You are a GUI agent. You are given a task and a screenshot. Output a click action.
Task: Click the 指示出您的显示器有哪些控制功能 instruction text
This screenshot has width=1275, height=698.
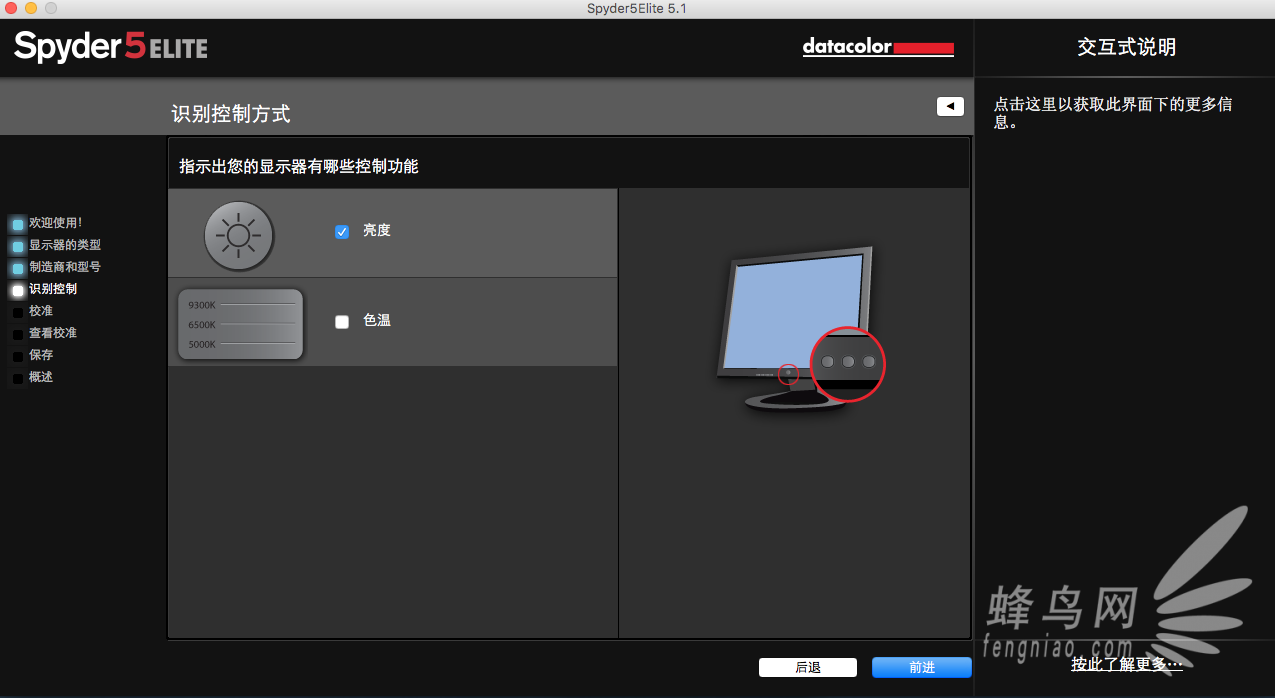coord(299,166)
